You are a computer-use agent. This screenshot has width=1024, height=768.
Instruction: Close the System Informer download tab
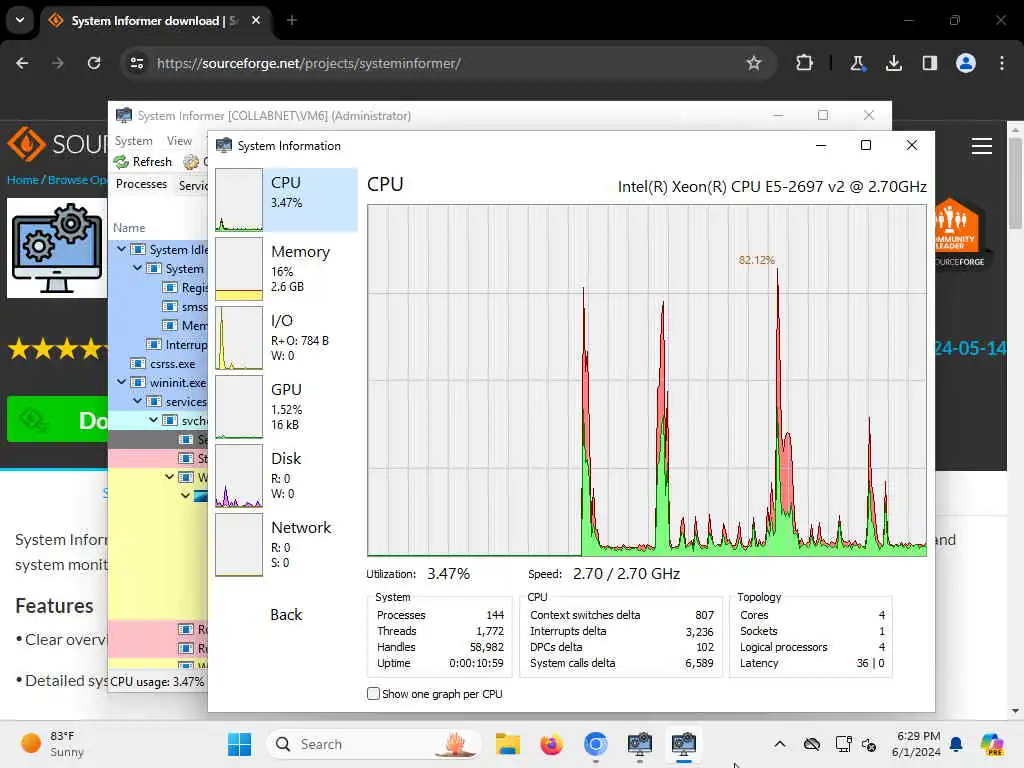(256, 20)
